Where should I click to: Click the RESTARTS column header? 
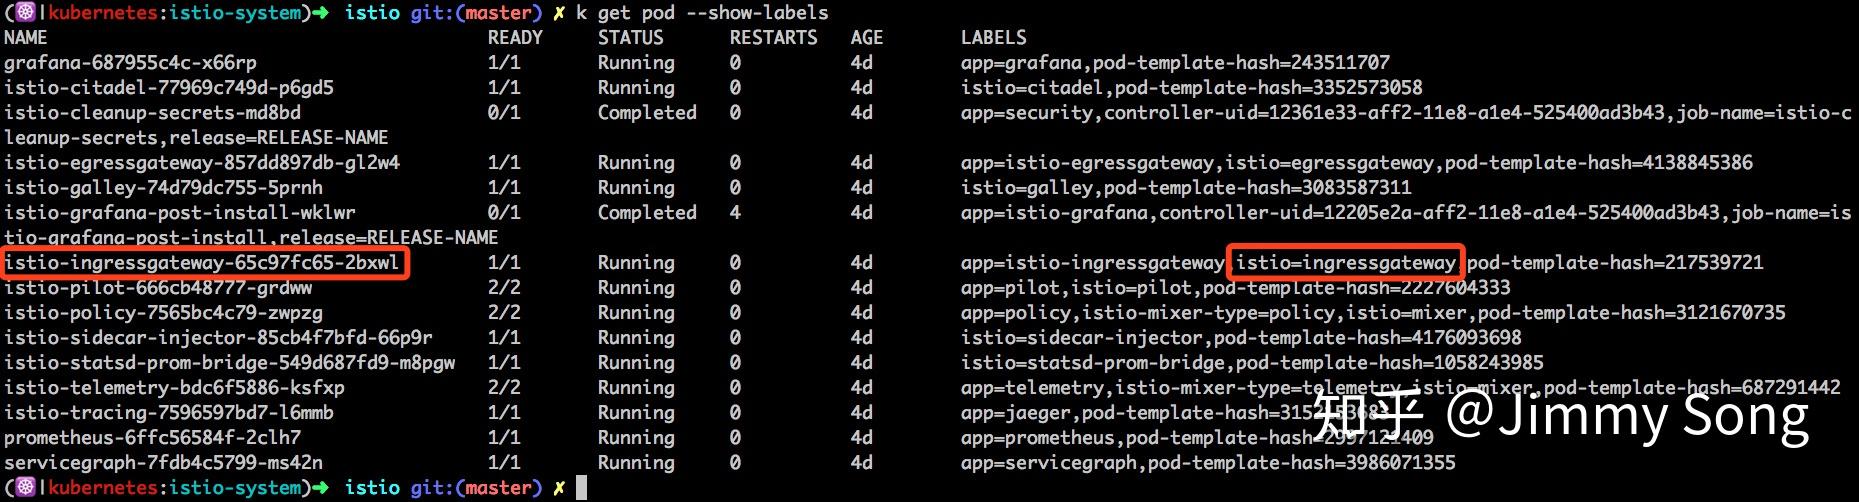tap(773, 38)
